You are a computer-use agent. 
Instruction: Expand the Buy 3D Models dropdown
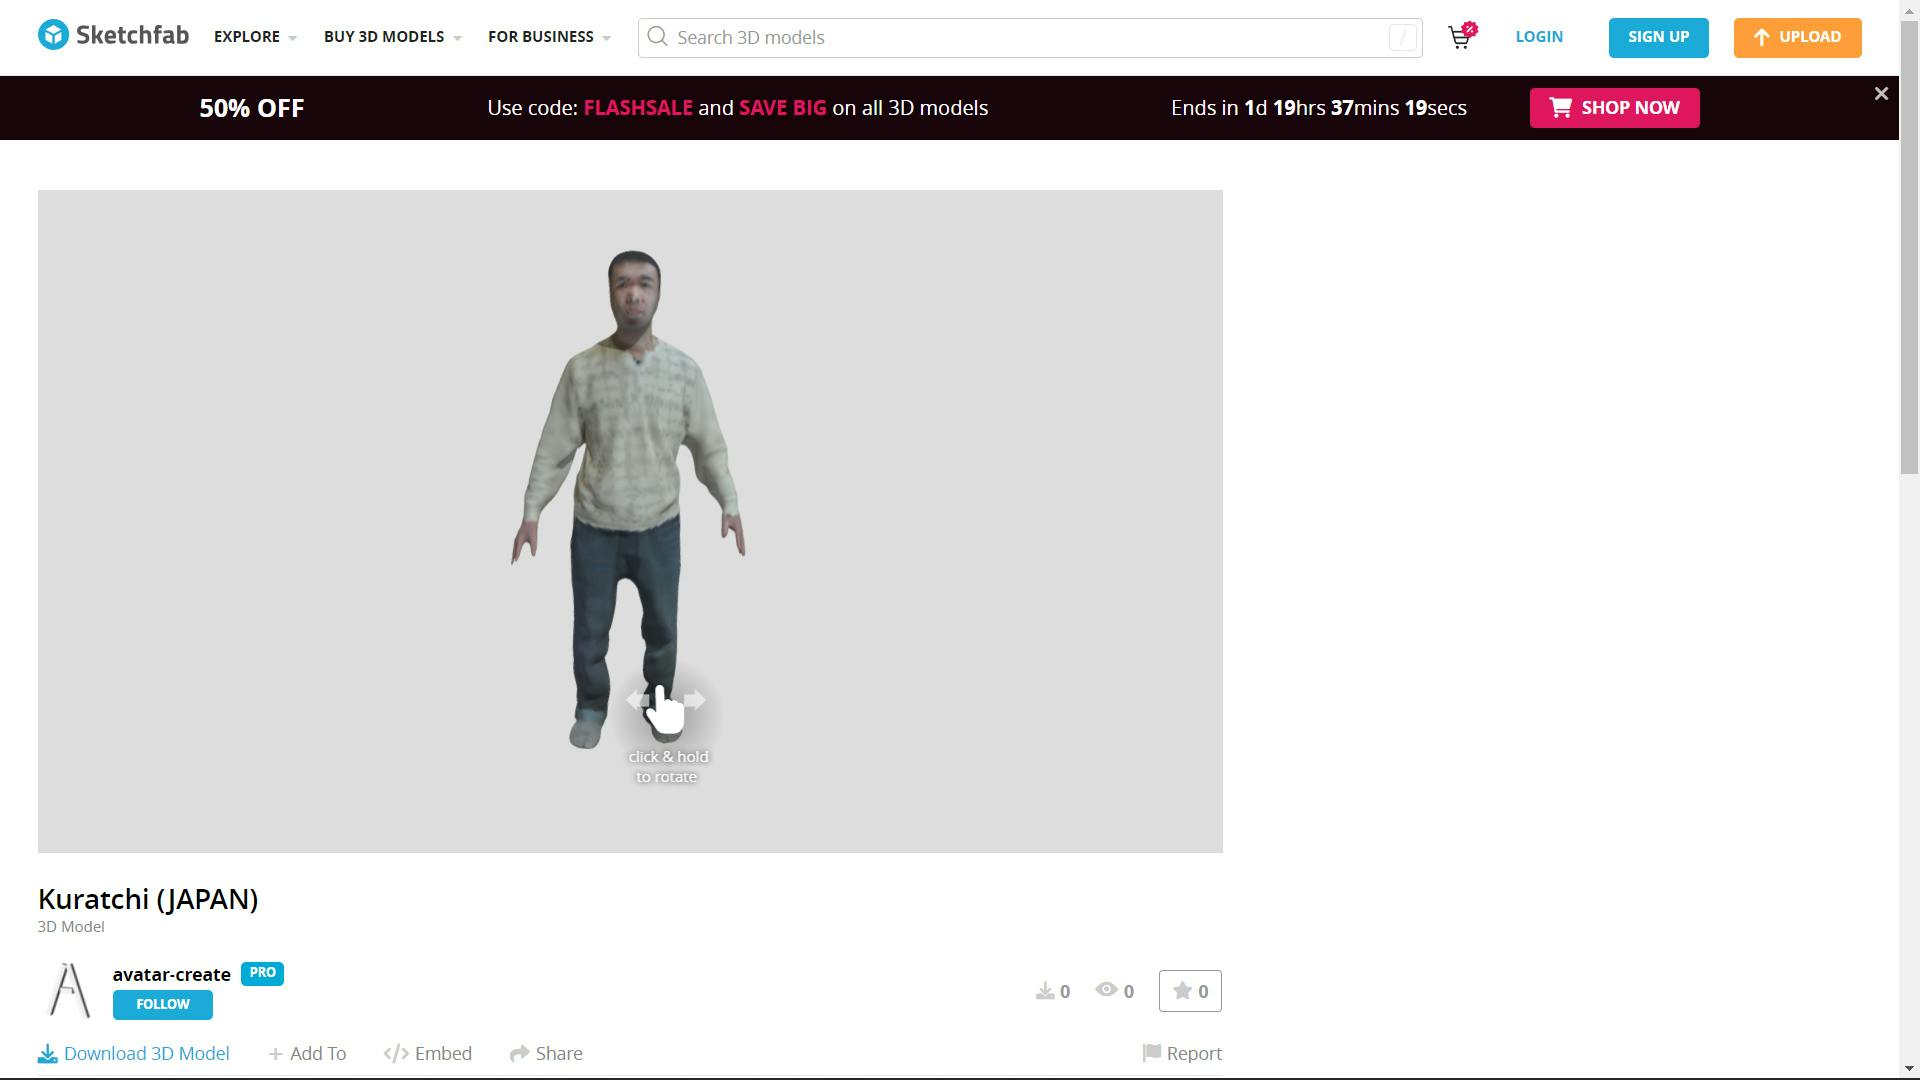[x=392, y=37]
